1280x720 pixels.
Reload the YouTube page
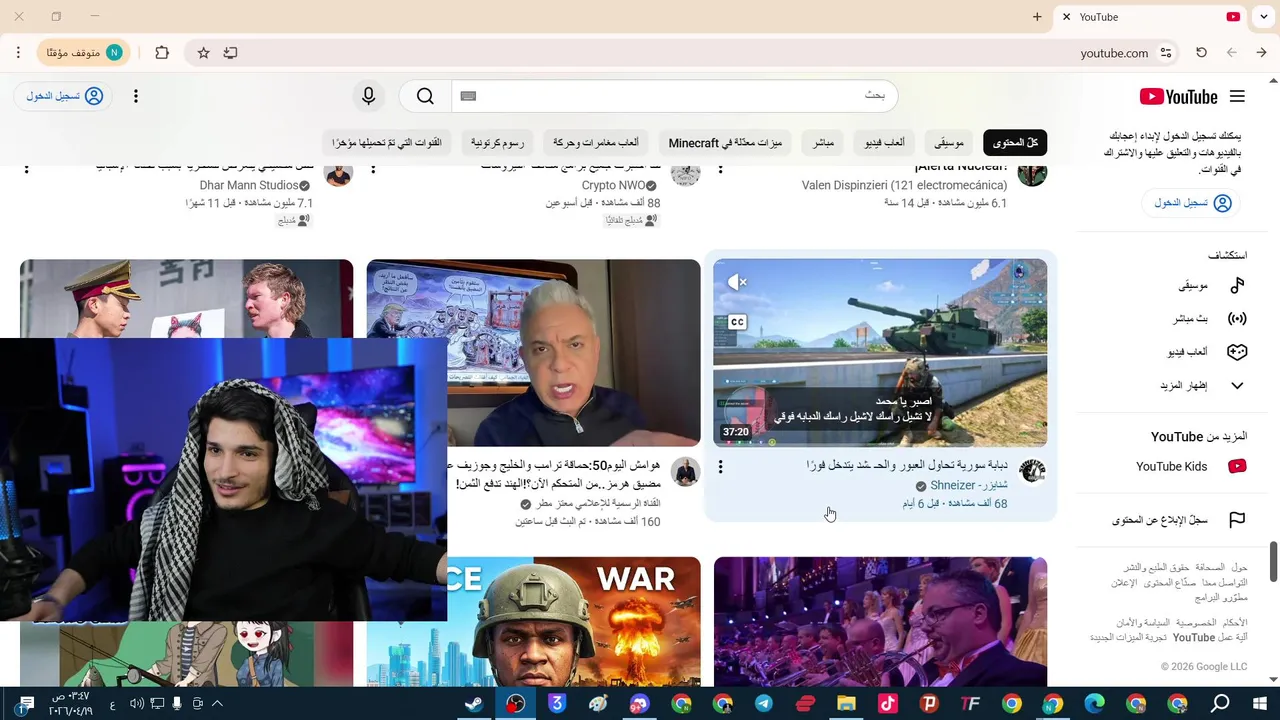click(x=1201, y=53)
